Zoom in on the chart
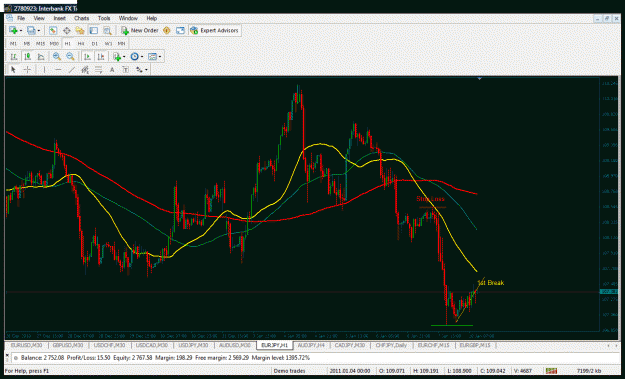625x379 pixels. tap(57, 57)
